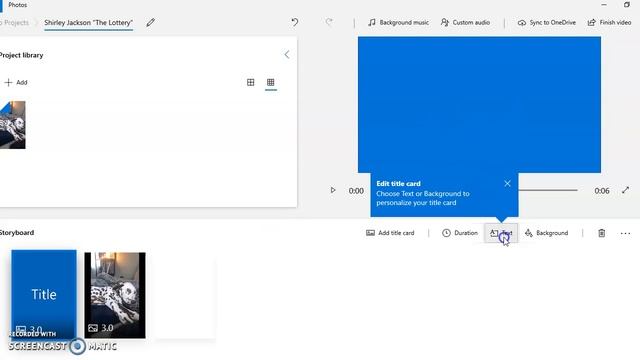Rename video using pencil icon
The image size is (640, 360).
150,22
